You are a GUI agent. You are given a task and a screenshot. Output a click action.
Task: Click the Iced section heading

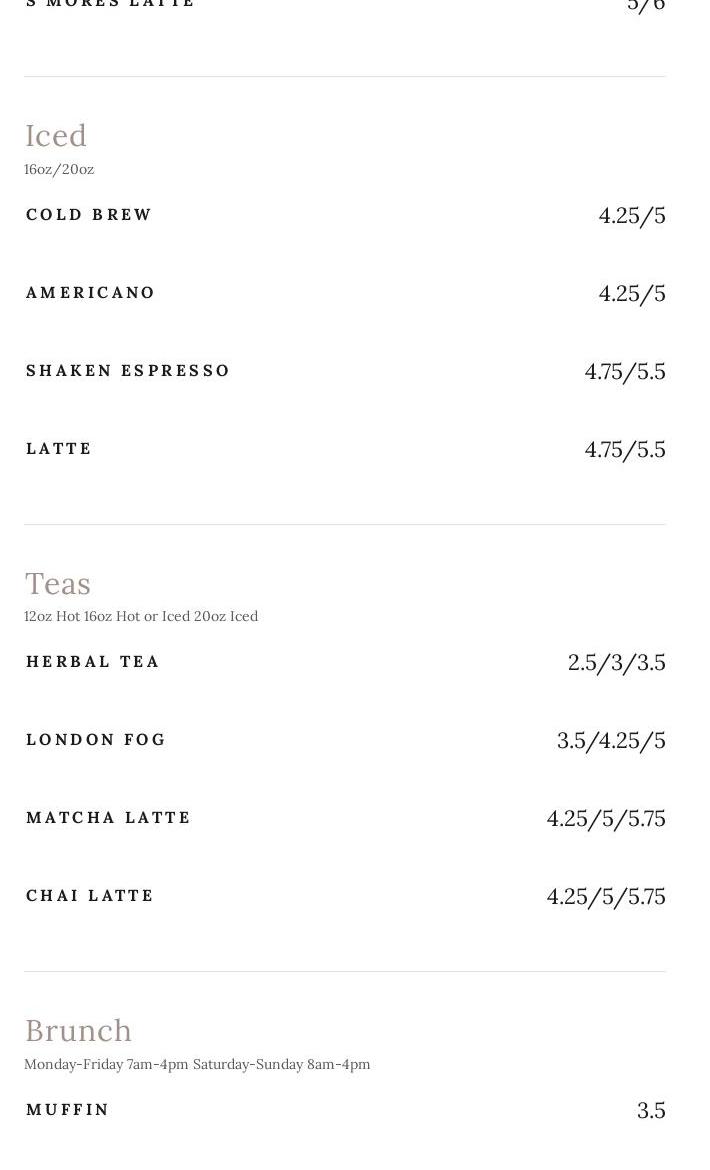coord(56,136)
